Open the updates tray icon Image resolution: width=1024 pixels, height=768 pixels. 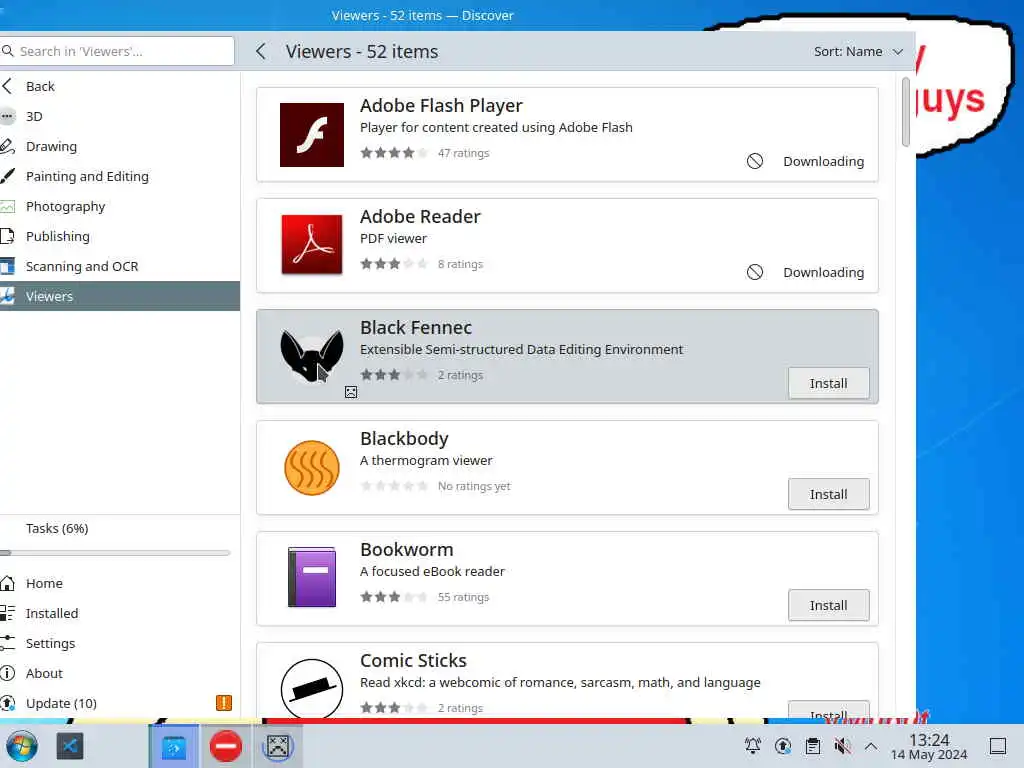click(782, 746)
